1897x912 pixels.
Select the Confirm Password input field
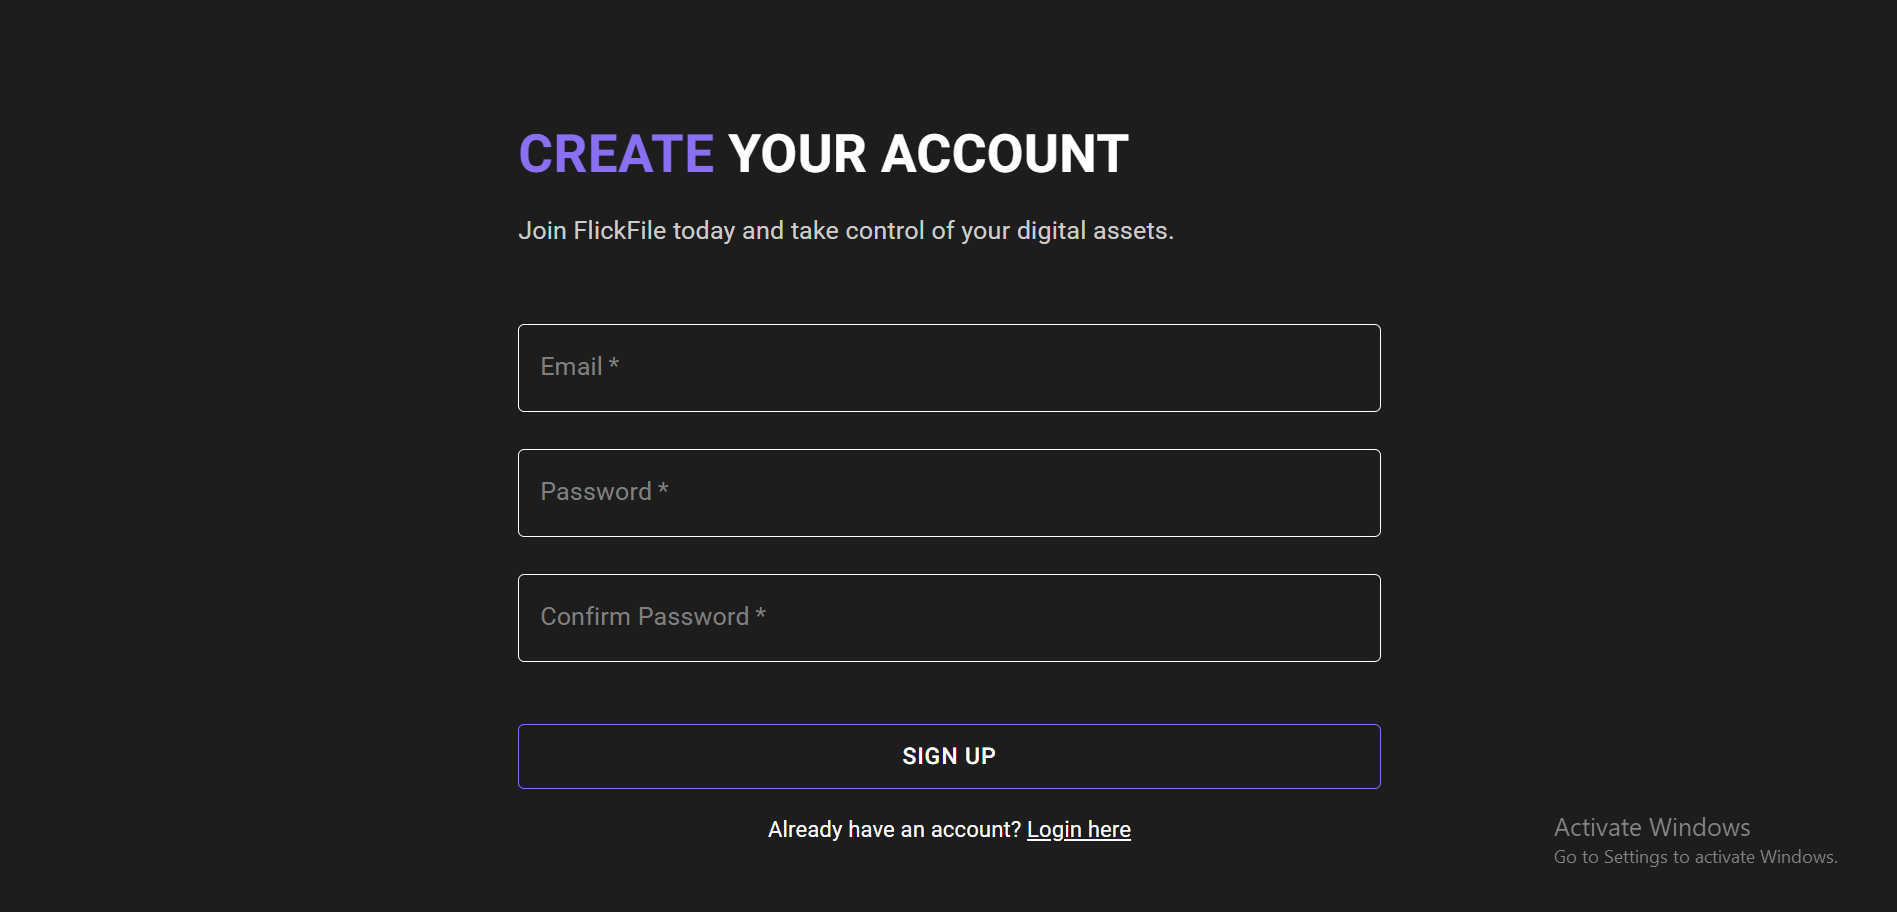pos(948,618)
